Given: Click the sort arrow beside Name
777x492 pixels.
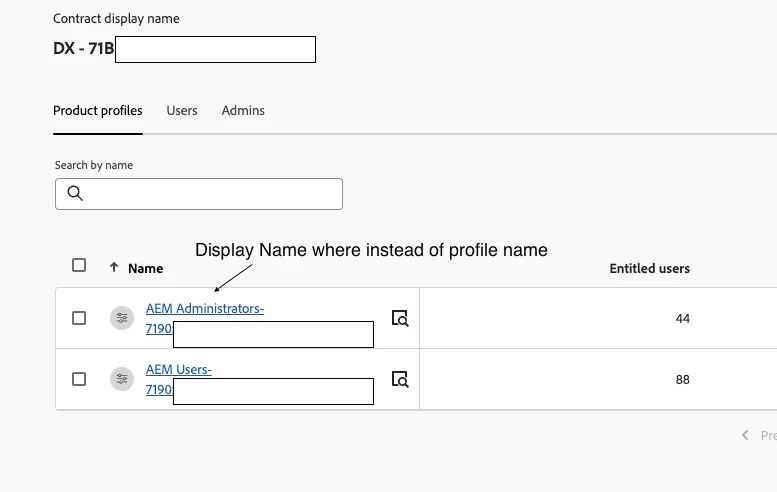Looking at the screenshot, I should click(x=114, y=267).
